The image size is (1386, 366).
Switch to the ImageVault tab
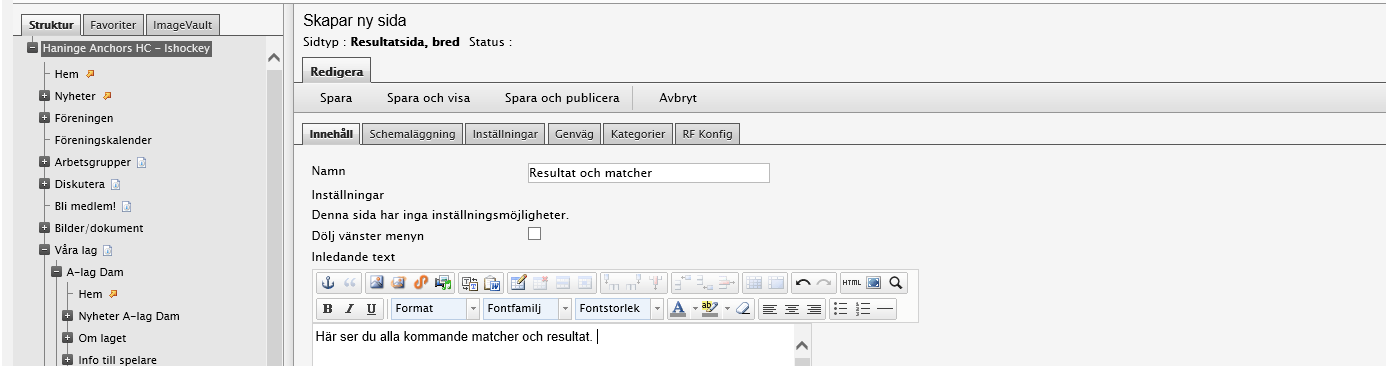click(183, 24)
